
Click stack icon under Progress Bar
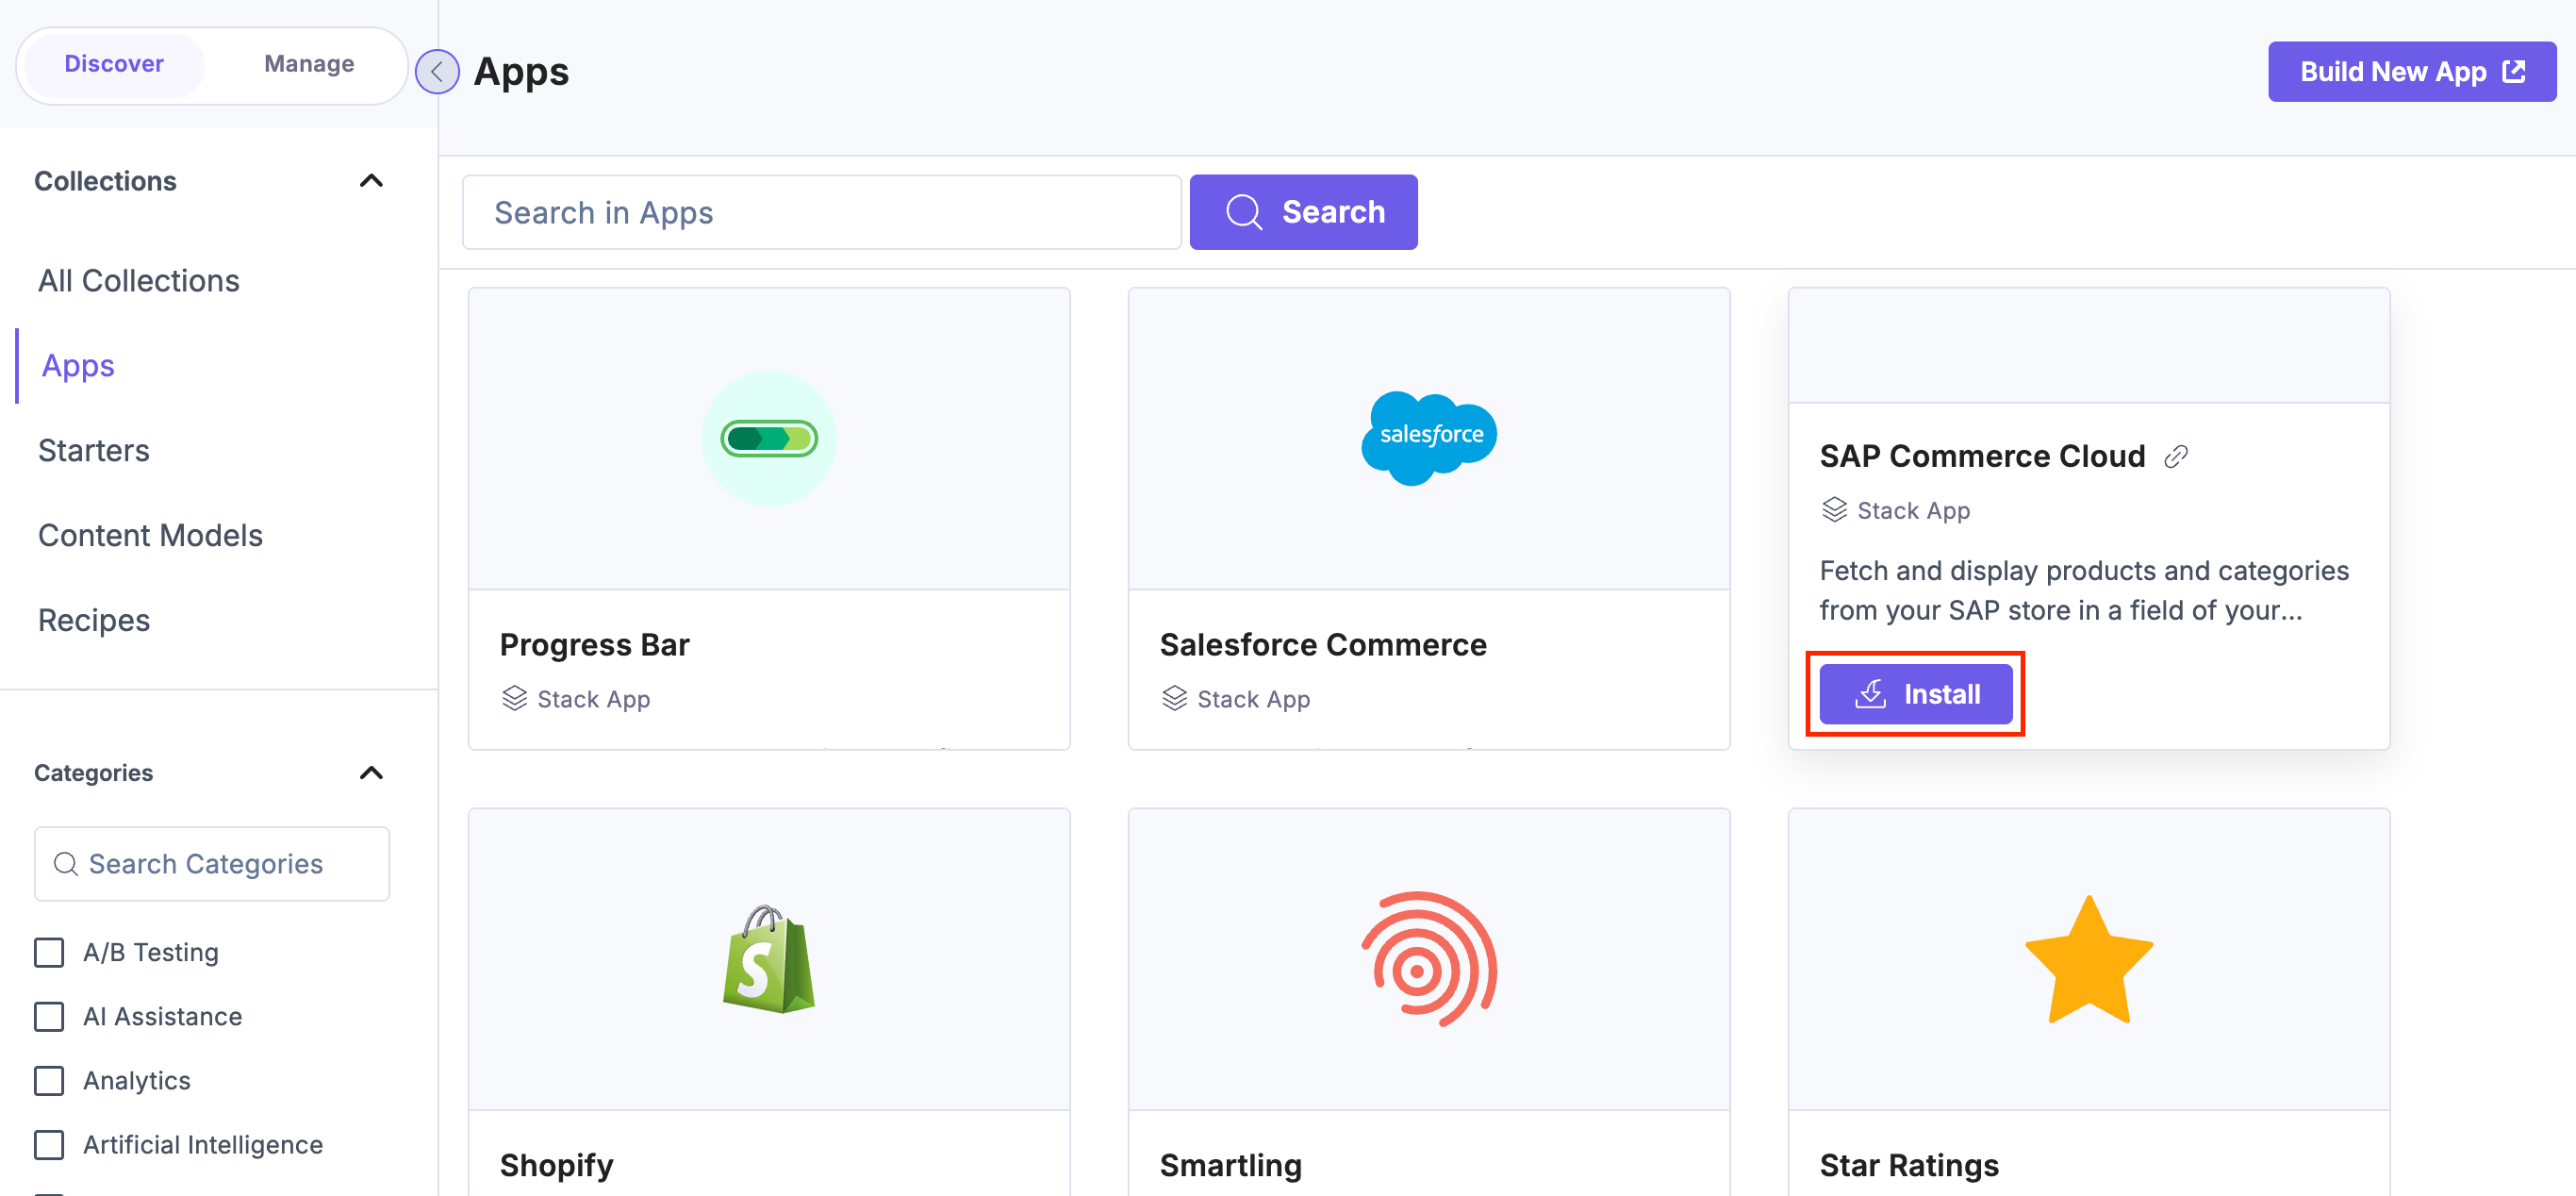pyautogui.click(x=514, y=698)
